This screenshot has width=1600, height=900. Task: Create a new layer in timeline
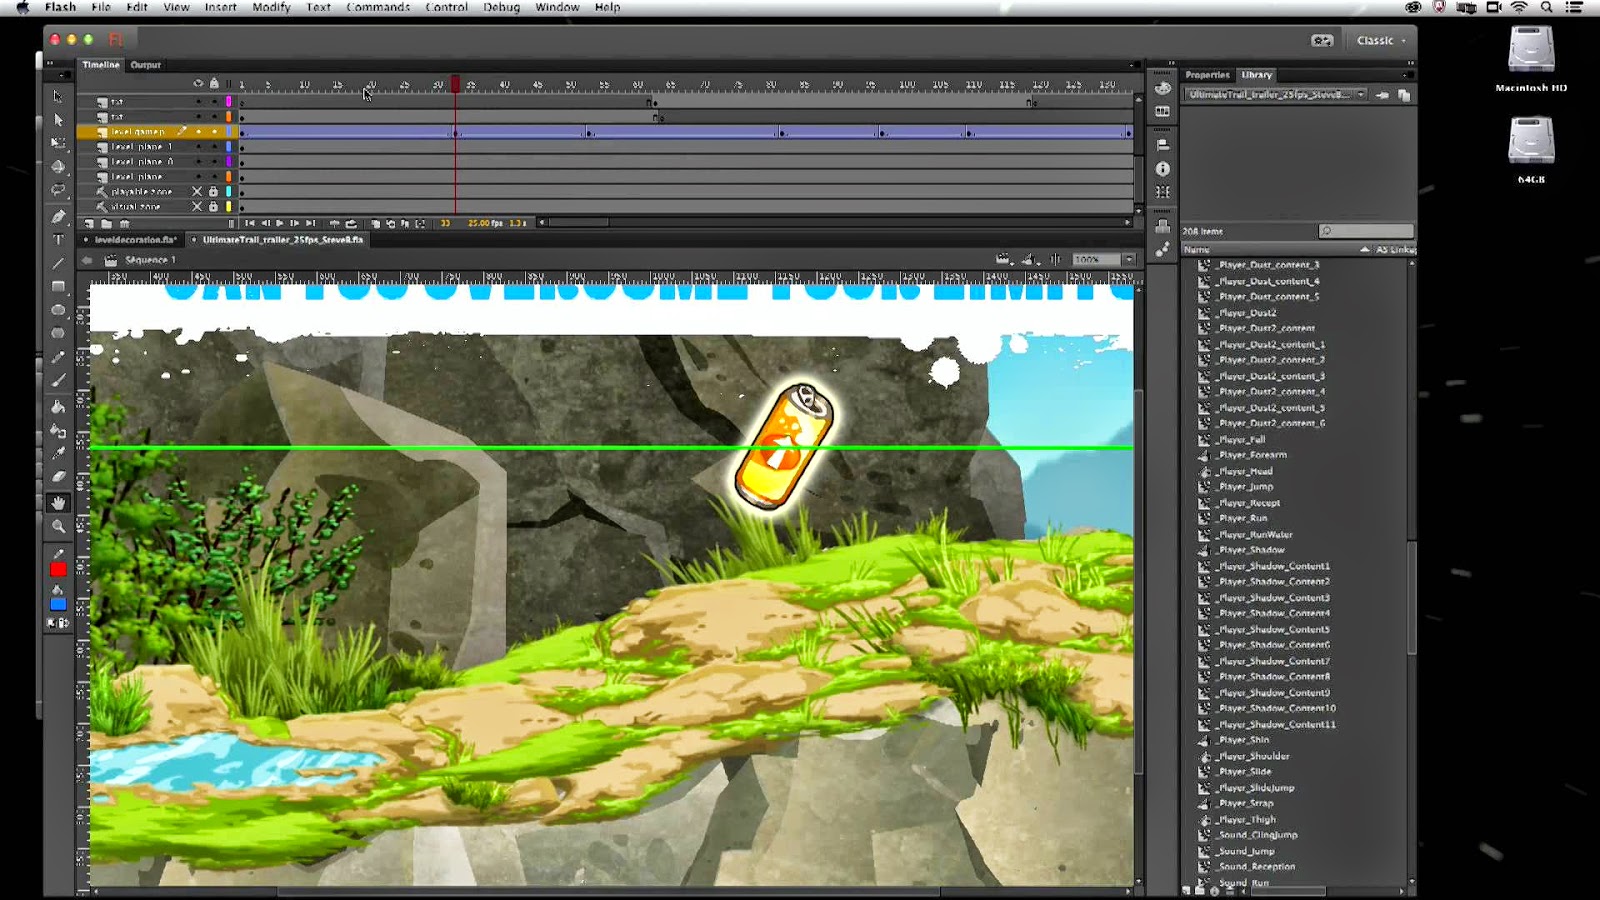pyautogui.click(x=89, y=223)
